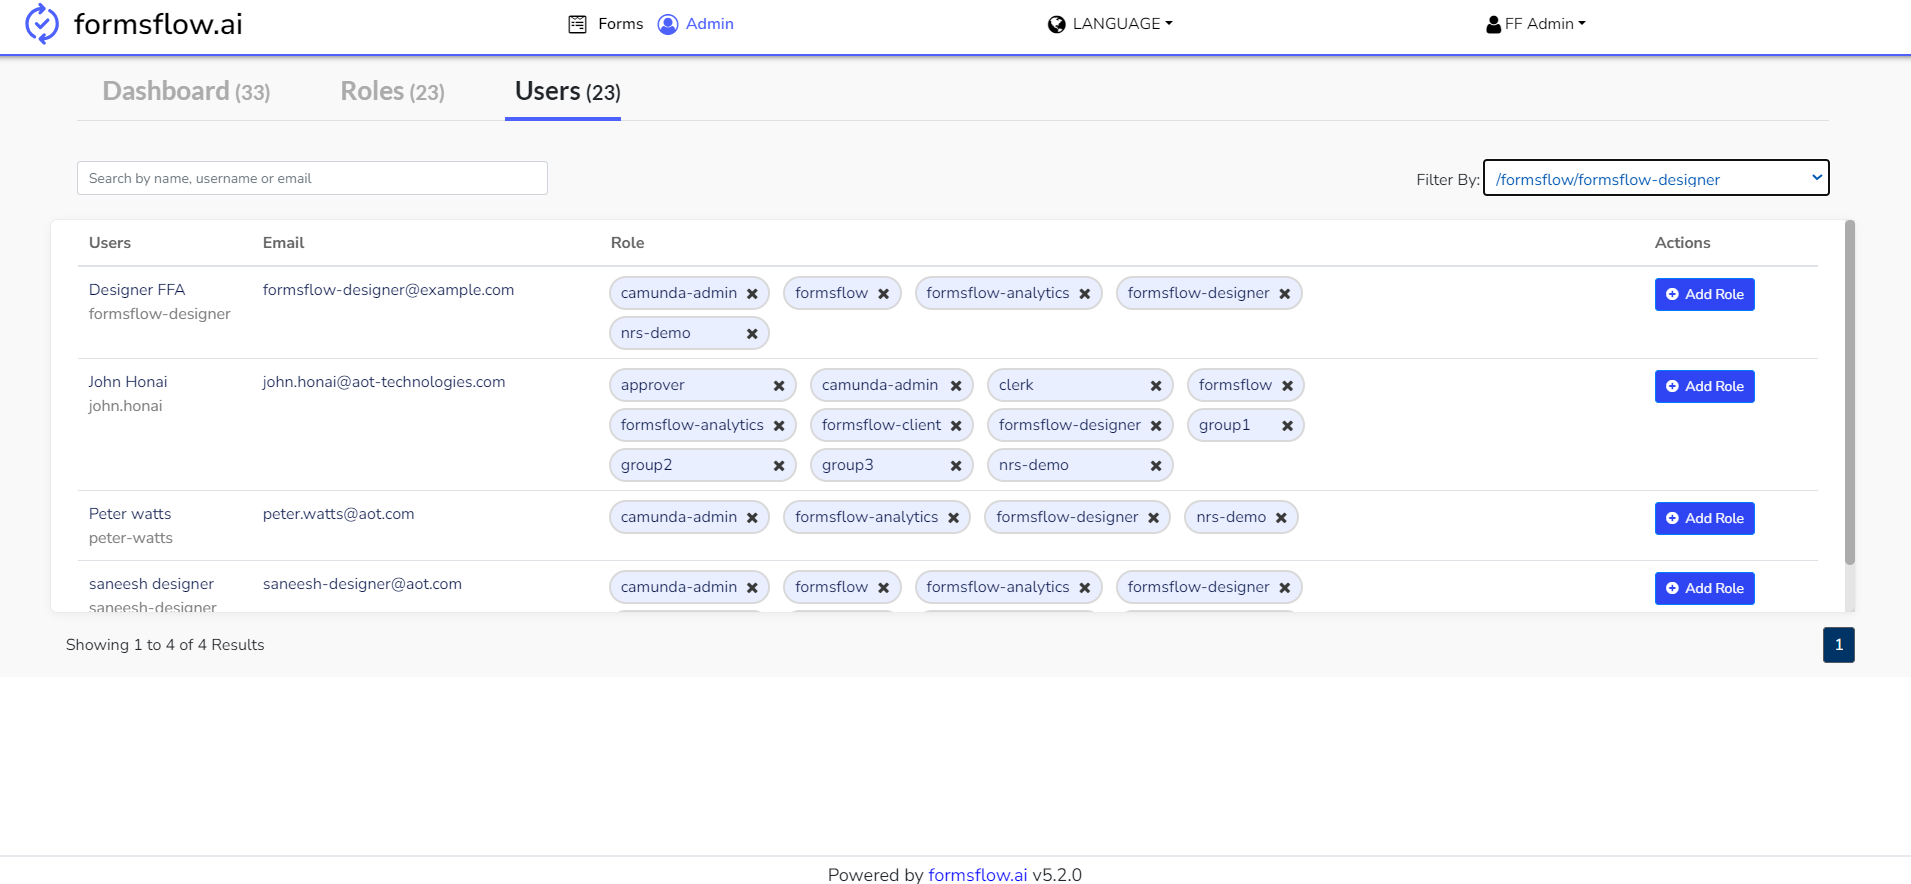Switch to the Roles tab
Image resolution: width=1911 pixels, height=884 pixels.
tap(392, 91)
